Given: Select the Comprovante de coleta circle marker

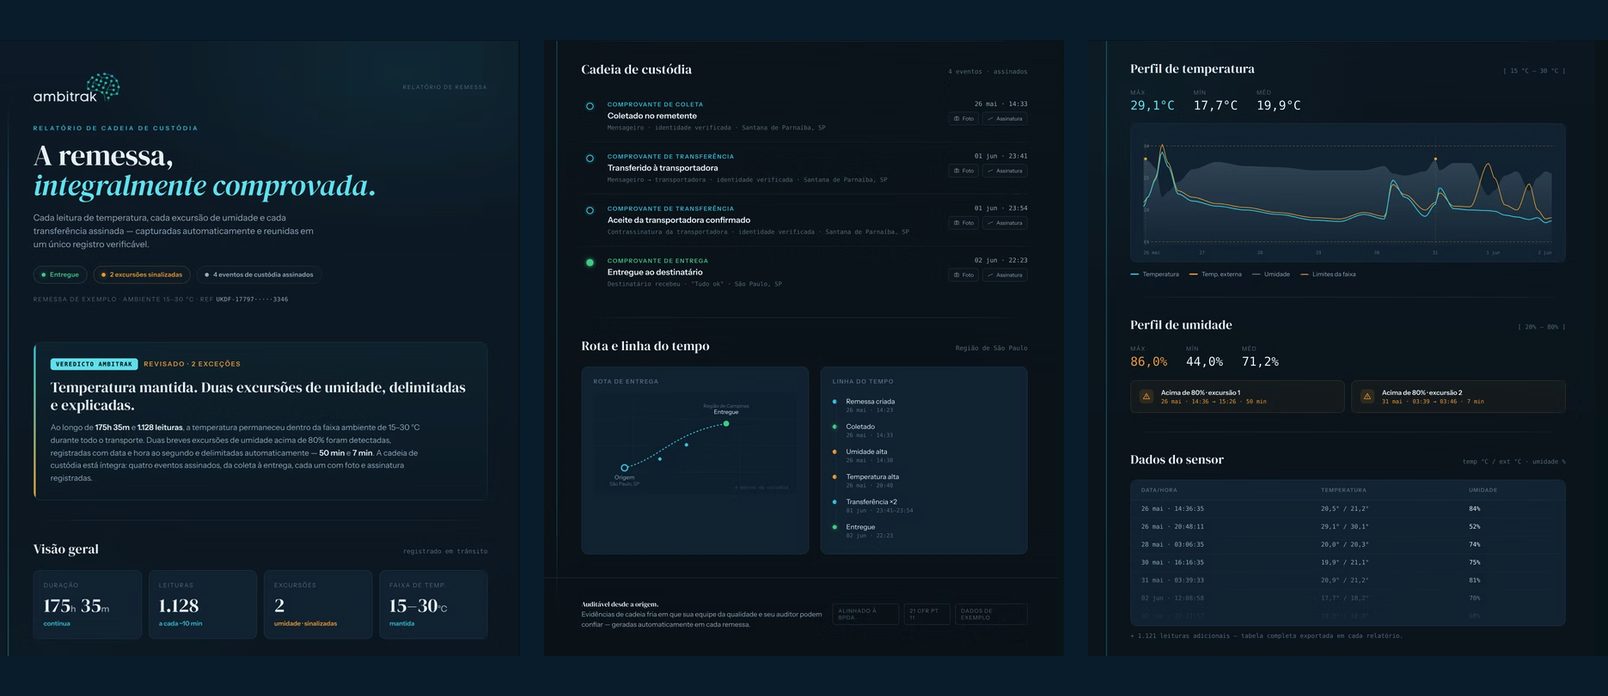Looking at the screenshot, I should (590, 106).
